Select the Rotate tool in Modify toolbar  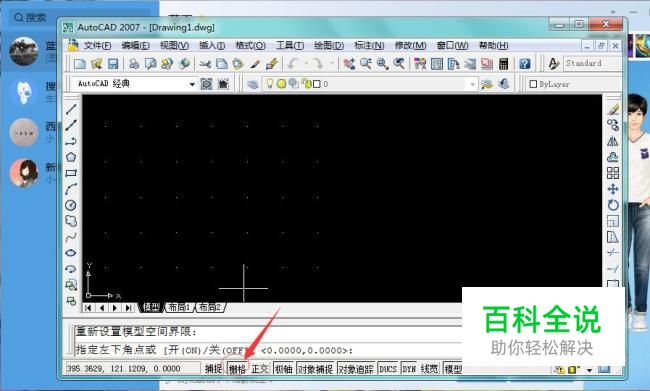[x=613, y=205]
